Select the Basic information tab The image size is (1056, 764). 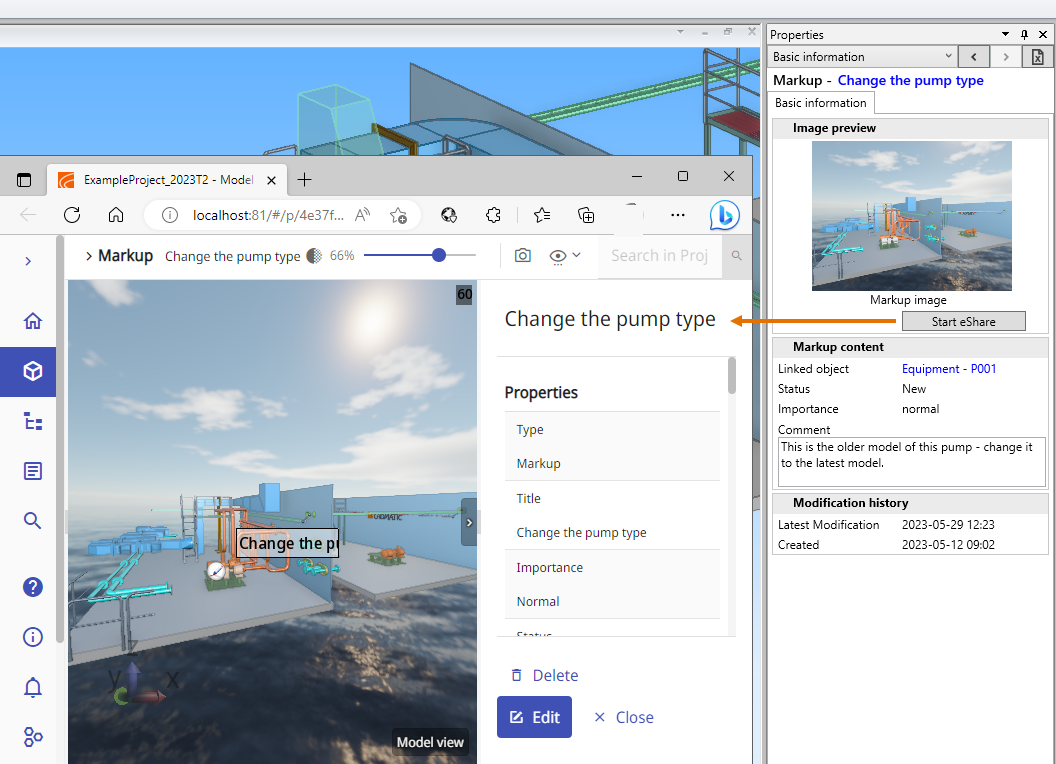coord(821,103)
